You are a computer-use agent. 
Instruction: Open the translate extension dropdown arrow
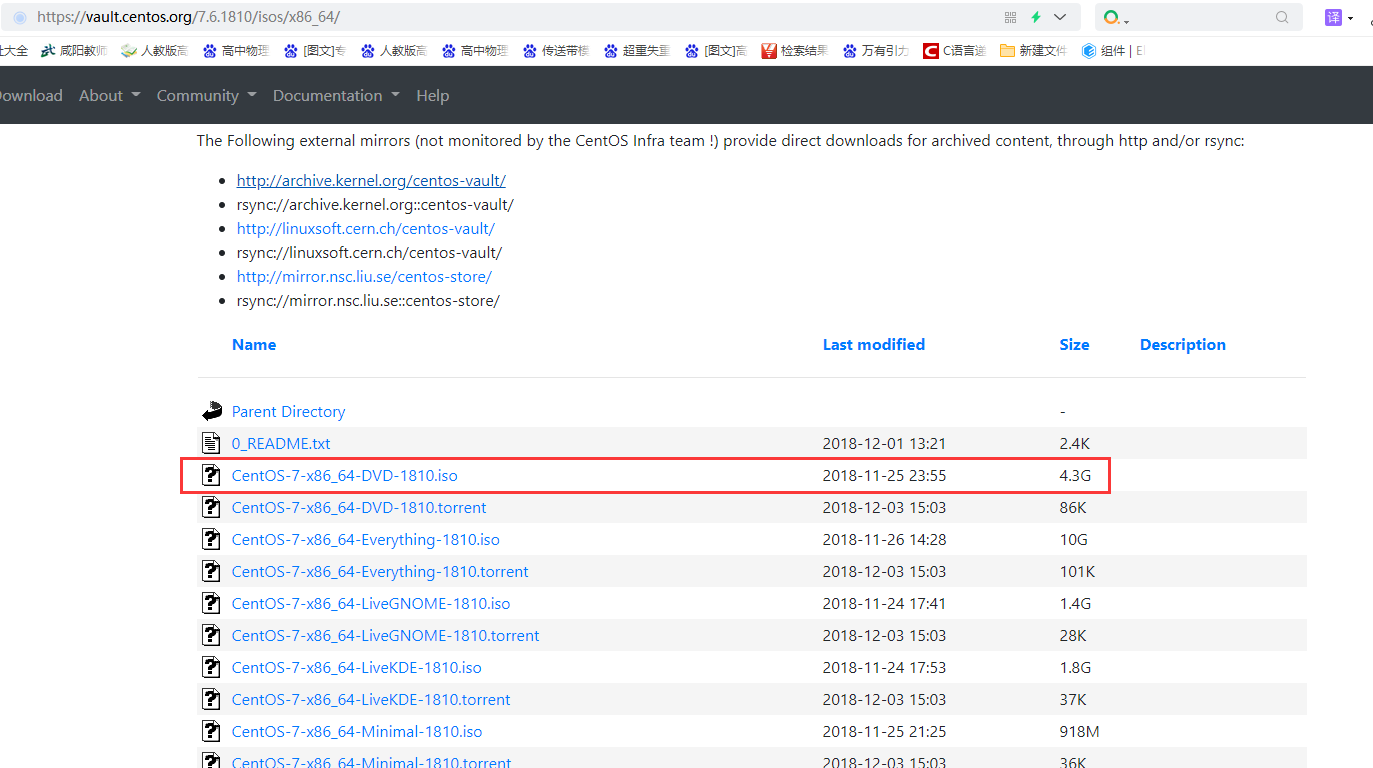[x=1350, y=18]
